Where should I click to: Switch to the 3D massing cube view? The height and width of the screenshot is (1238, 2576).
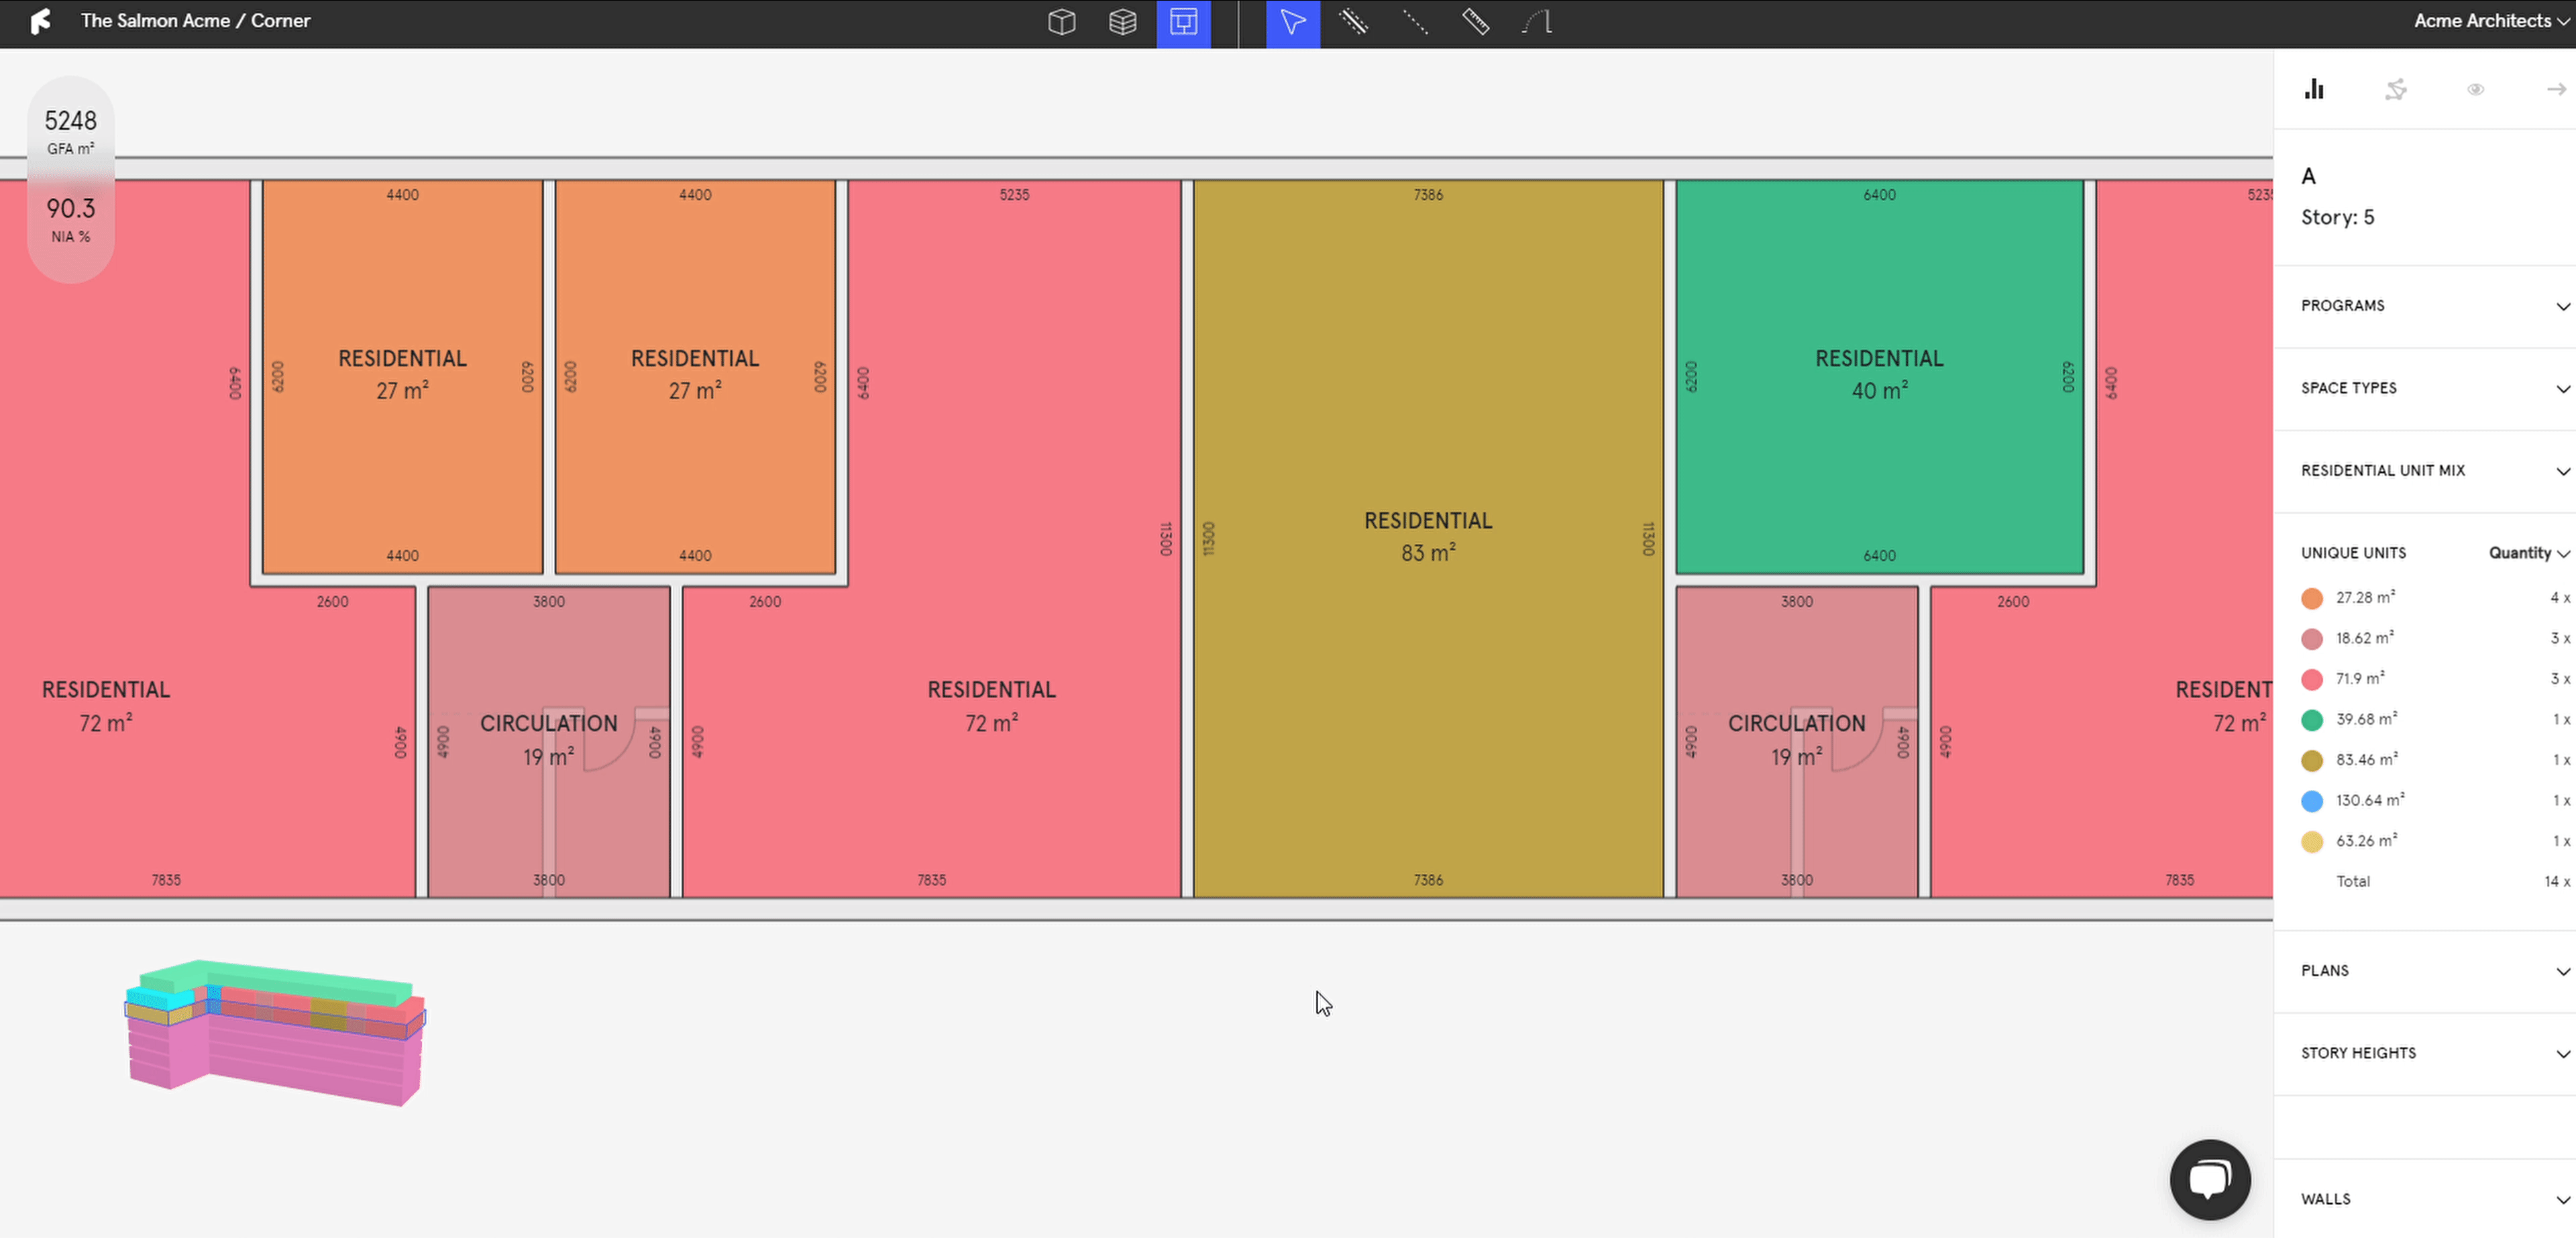(x=1061, y=22)
